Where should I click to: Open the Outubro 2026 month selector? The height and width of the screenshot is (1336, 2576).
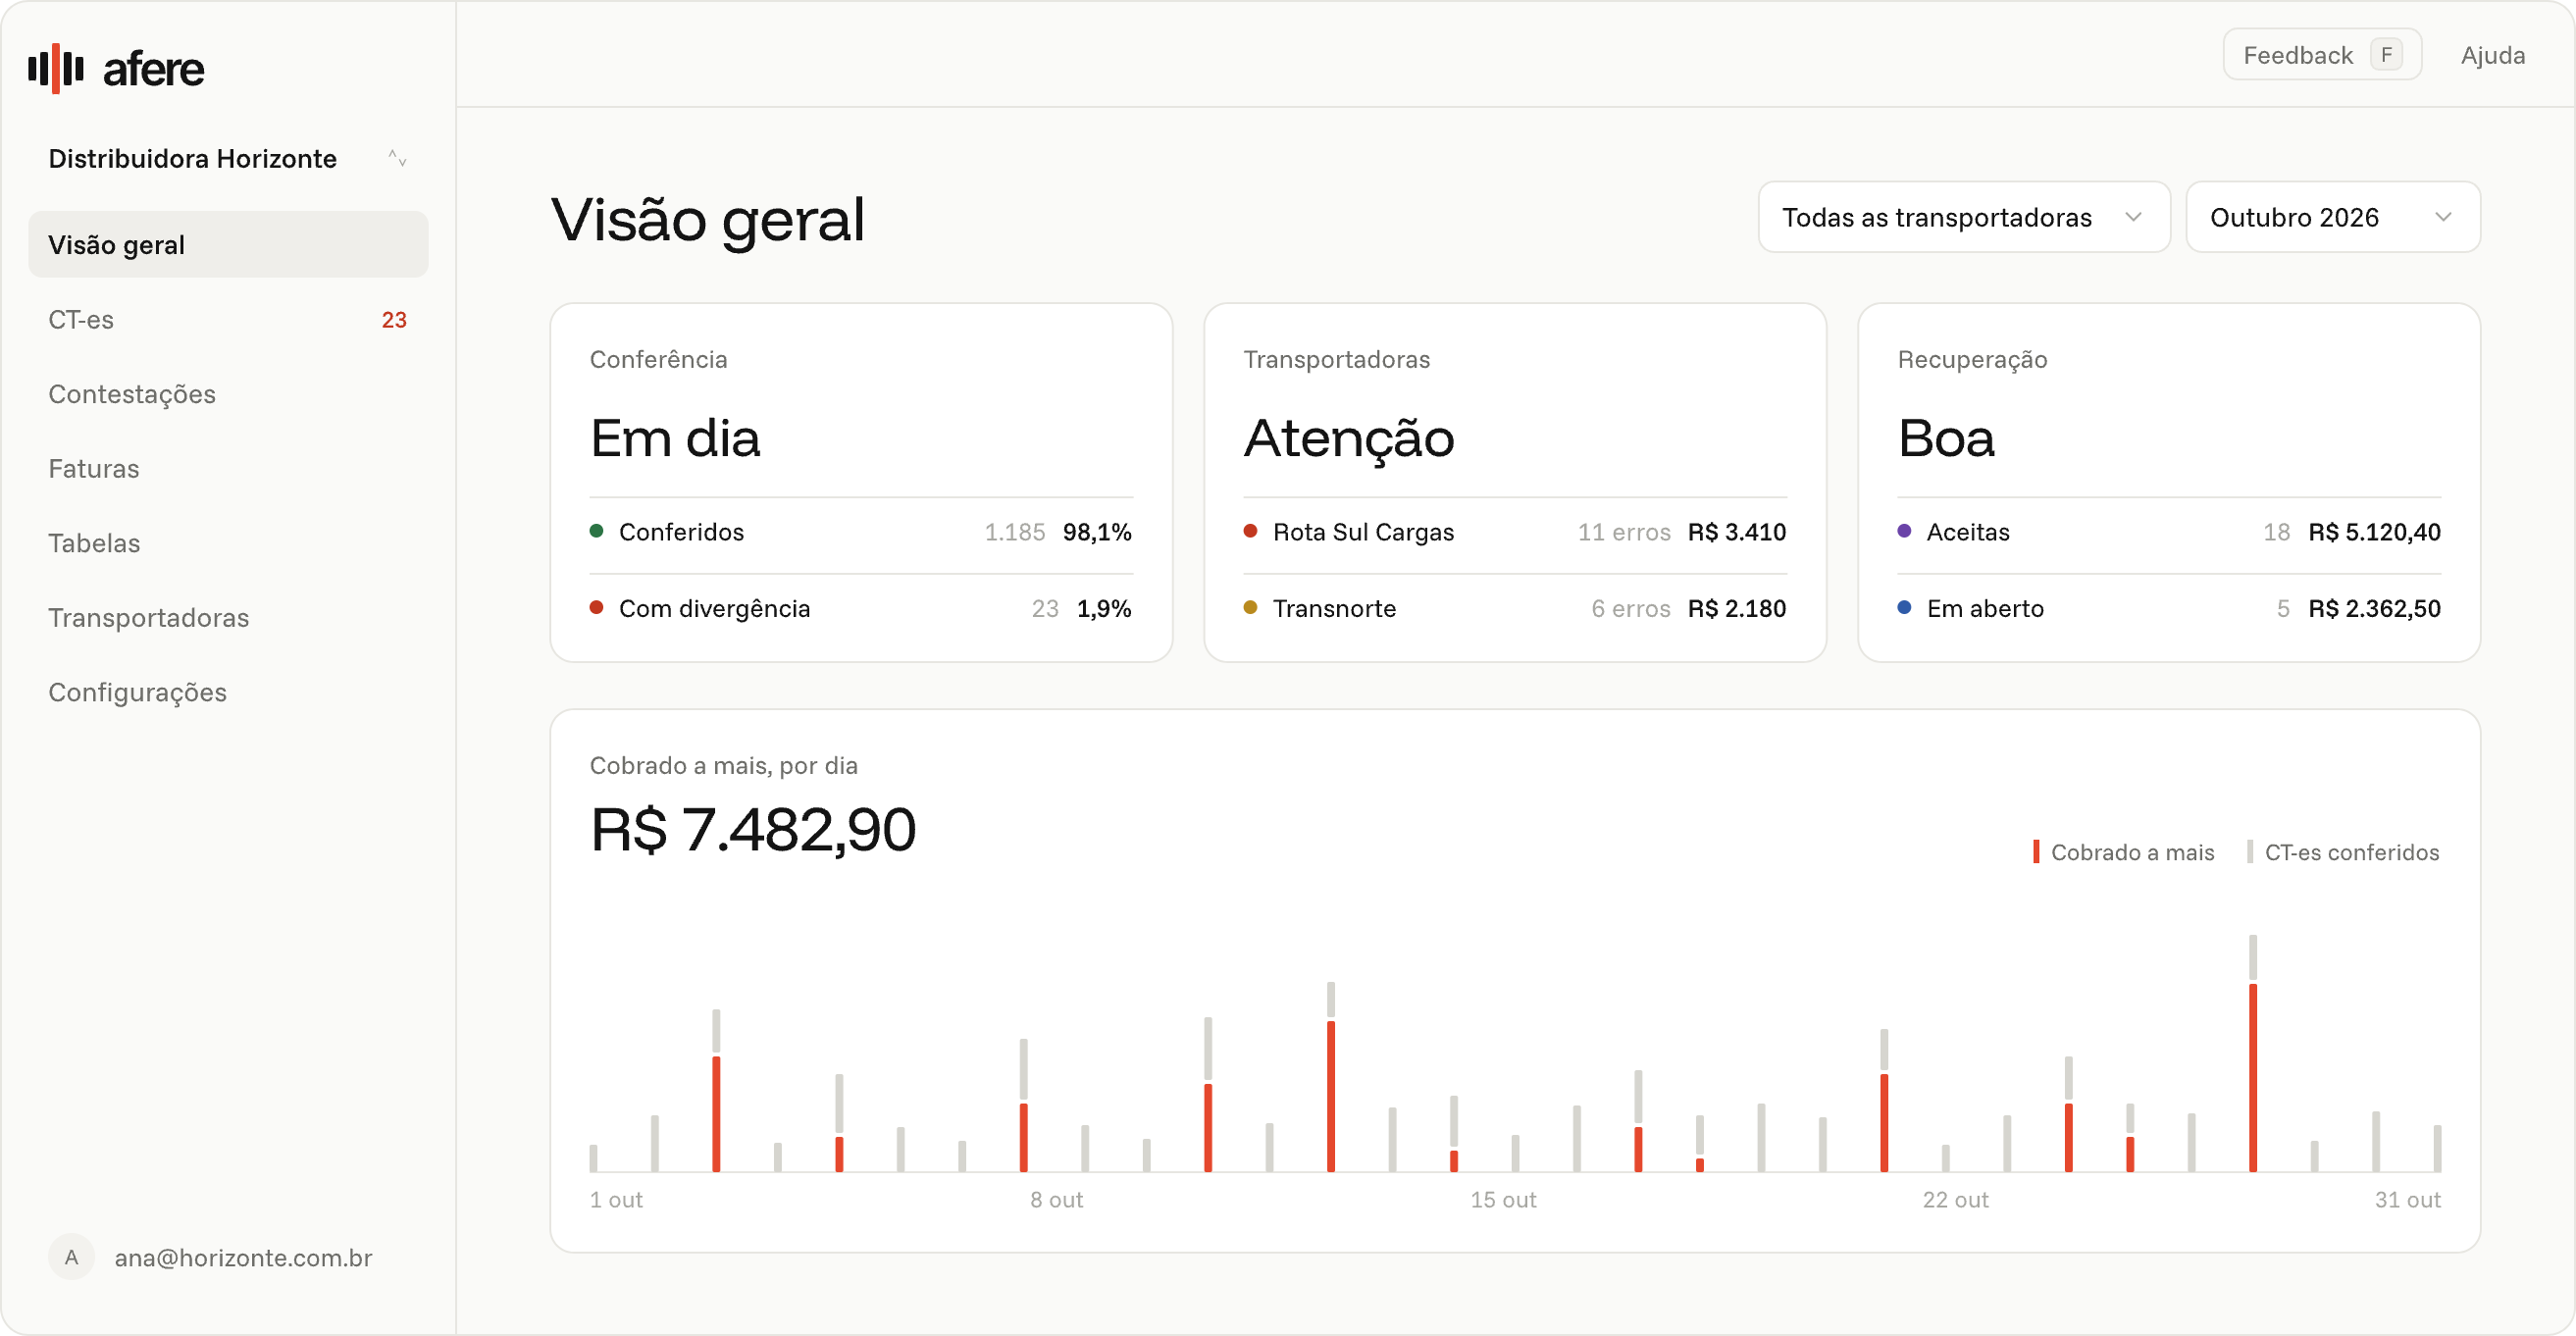tap(2333, 217)
